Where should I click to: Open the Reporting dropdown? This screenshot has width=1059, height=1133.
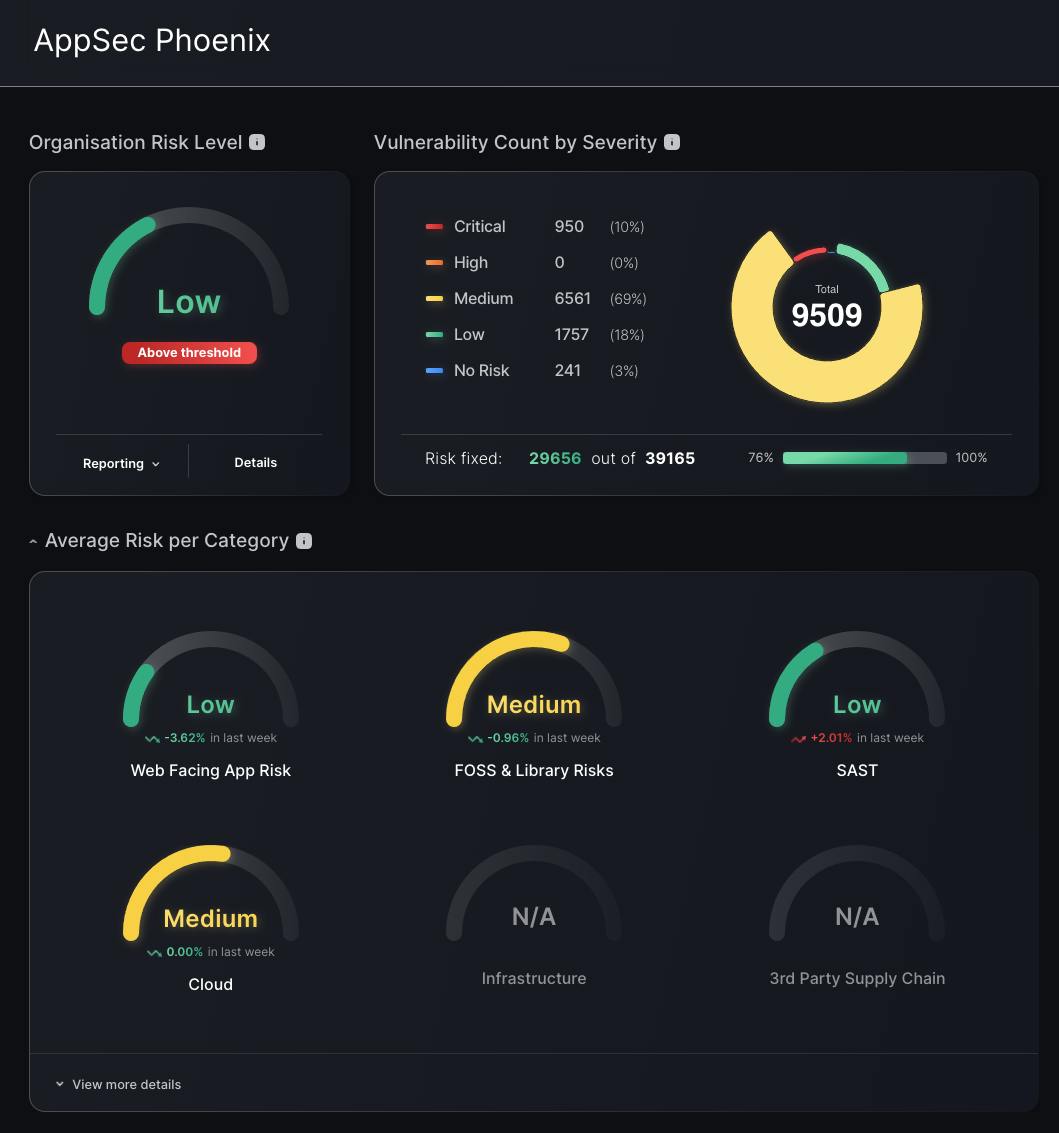coord(120,463)
